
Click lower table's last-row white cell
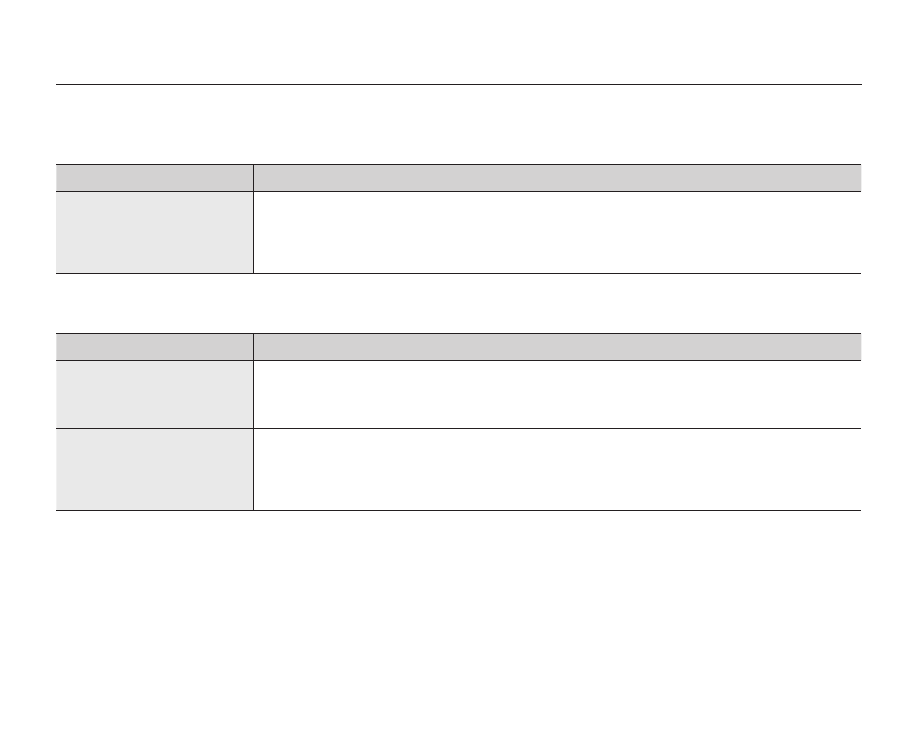pos(557,470)
